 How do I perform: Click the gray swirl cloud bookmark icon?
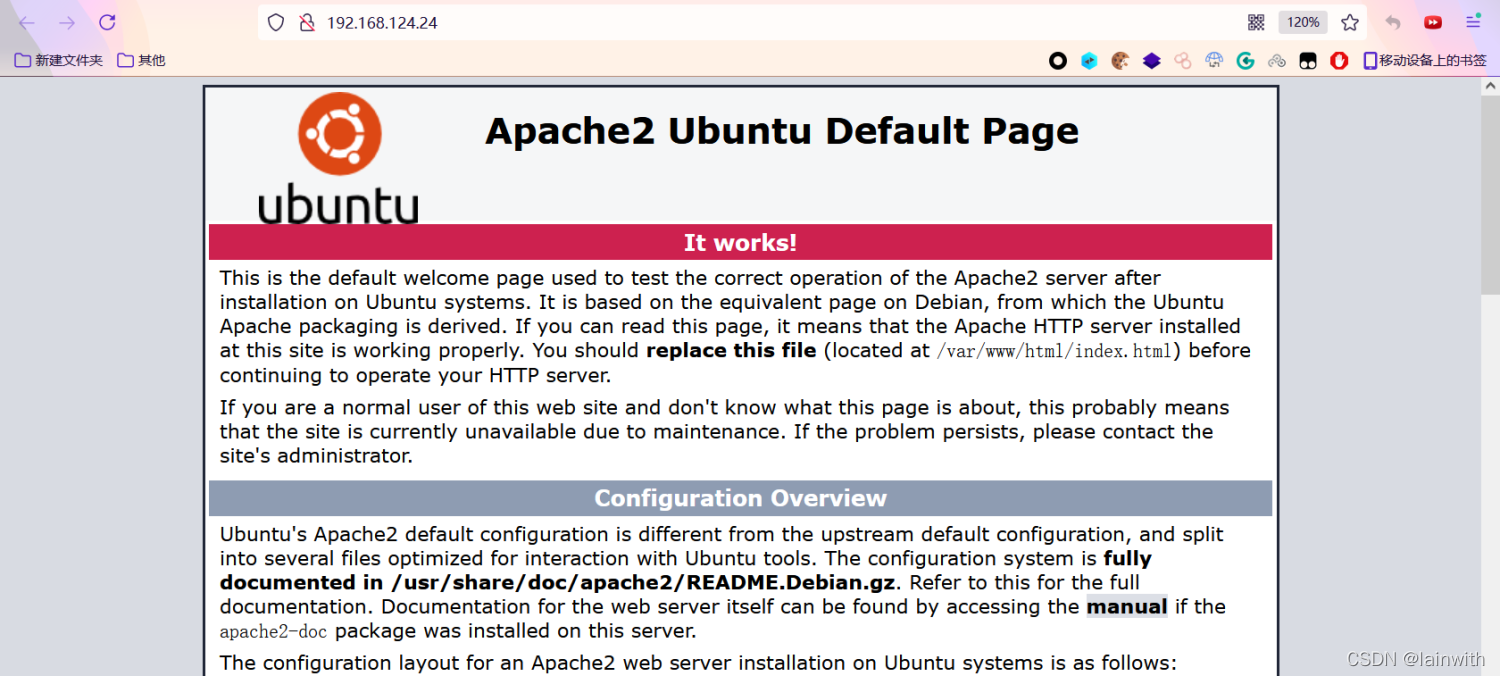click(1277, 61)
